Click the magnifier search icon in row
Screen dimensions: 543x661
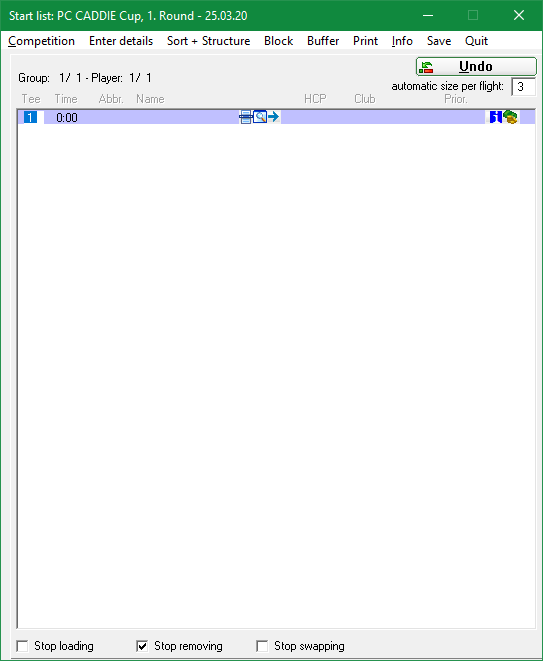pos(260,117)
